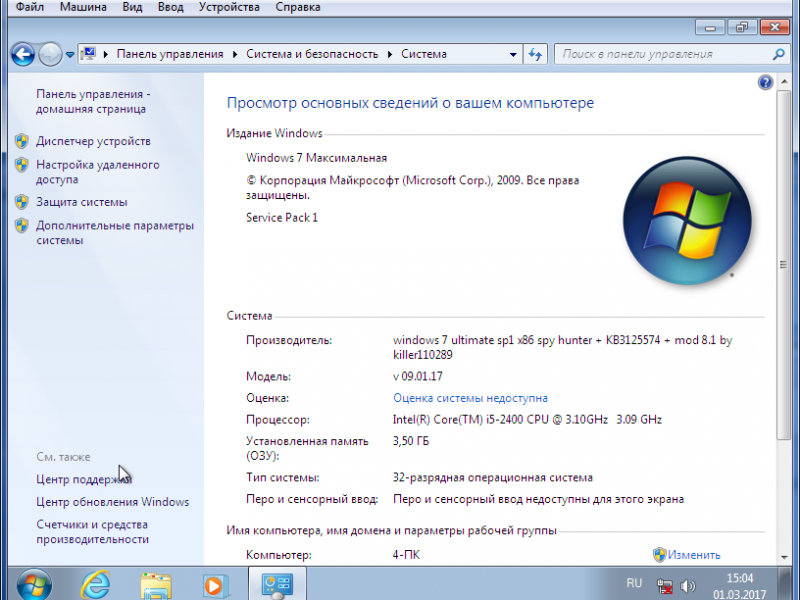Viewport: 800px width, 600px height.
Task: Click the vertical scrollbar thumb
Action: click(x=784, y=265)
